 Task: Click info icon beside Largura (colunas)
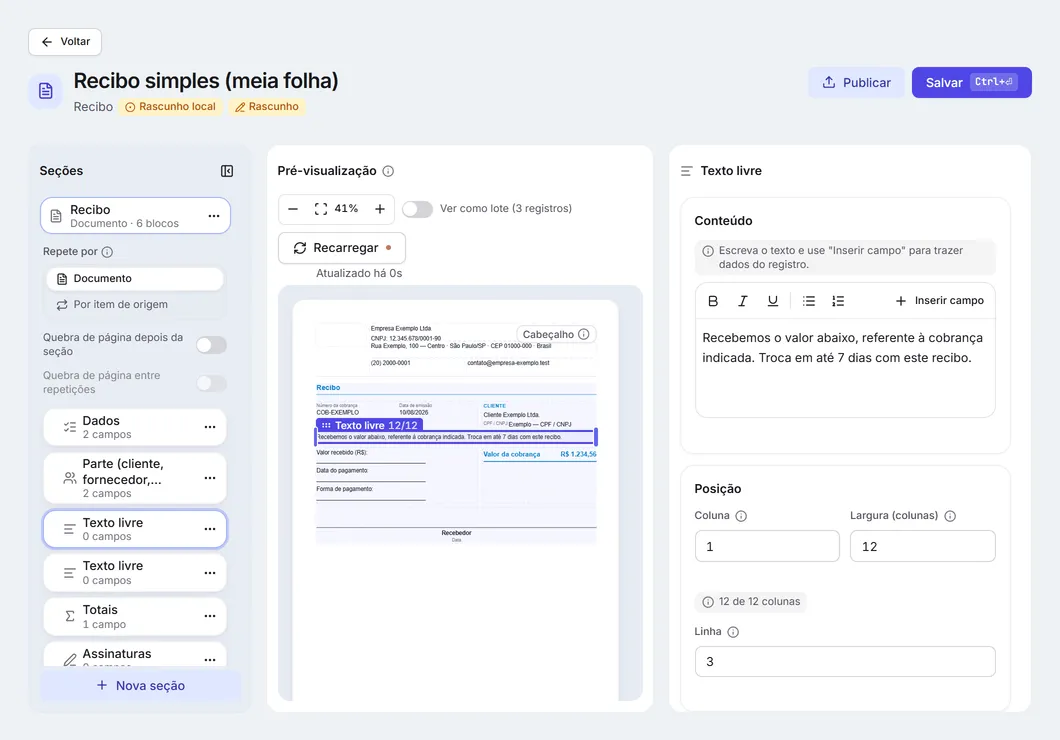(x=950, y=516)
